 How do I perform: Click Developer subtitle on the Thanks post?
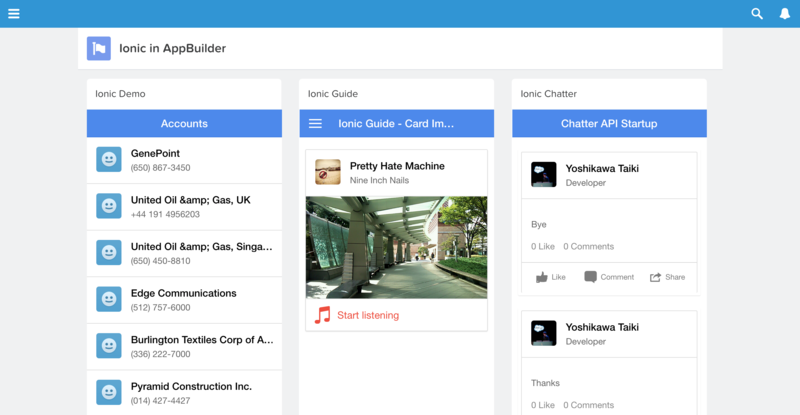coord(585,341)
